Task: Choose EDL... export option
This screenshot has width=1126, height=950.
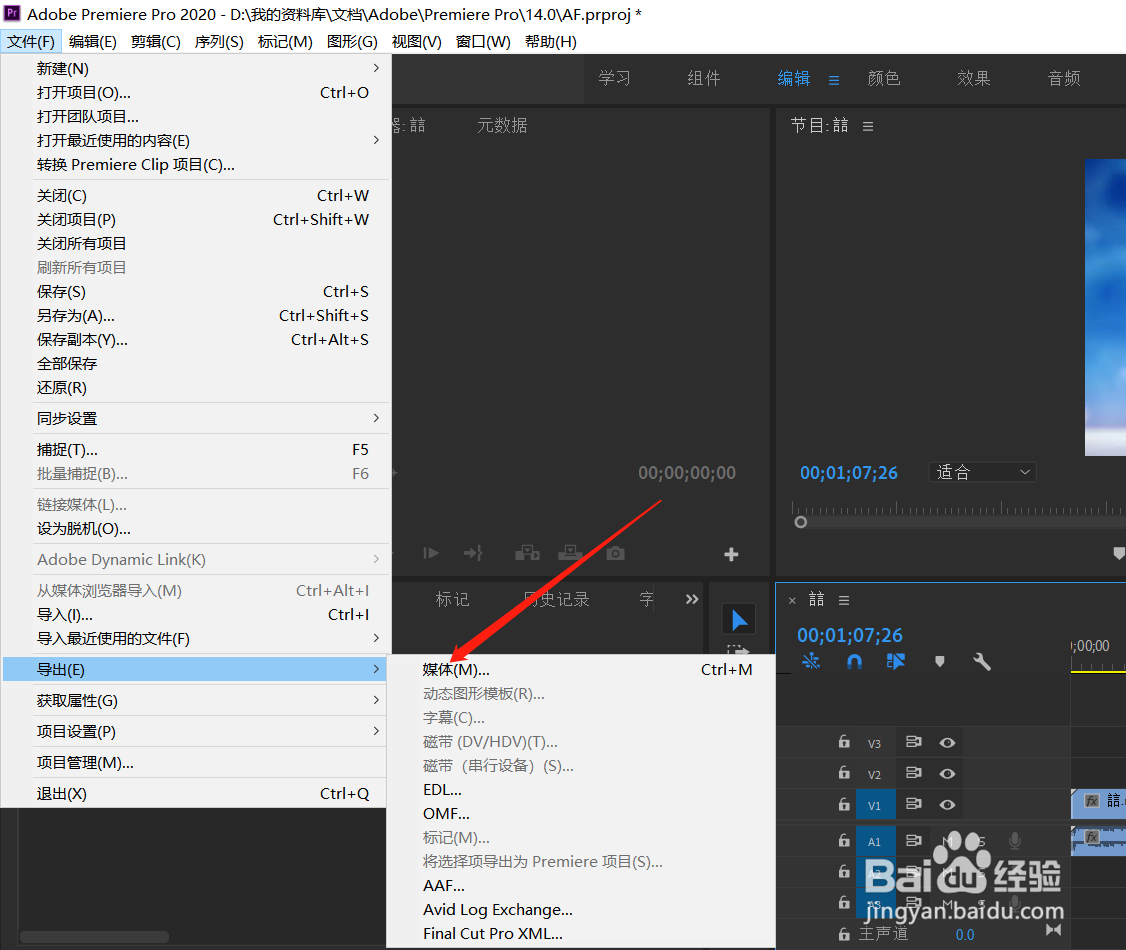Action: [x=581, y=789]
